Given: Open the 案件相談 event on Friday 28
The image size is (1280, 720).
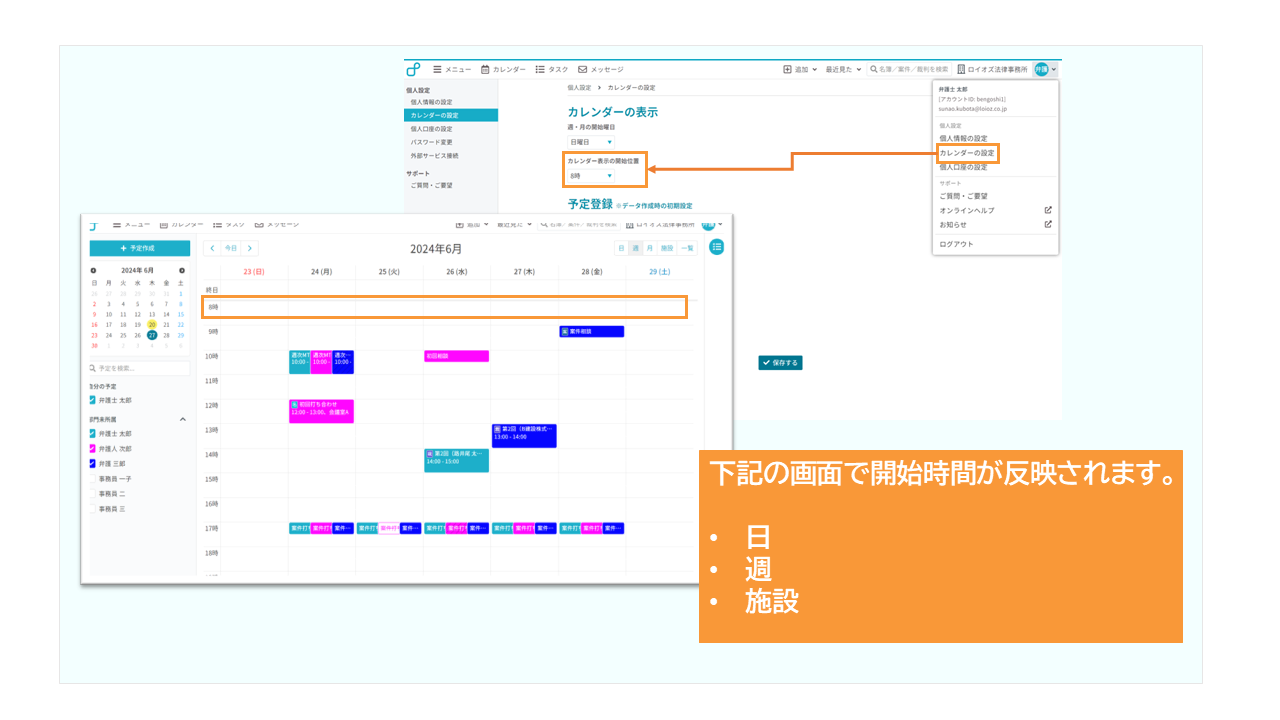Looking at the screenshot, I should [x=592, y=331].
